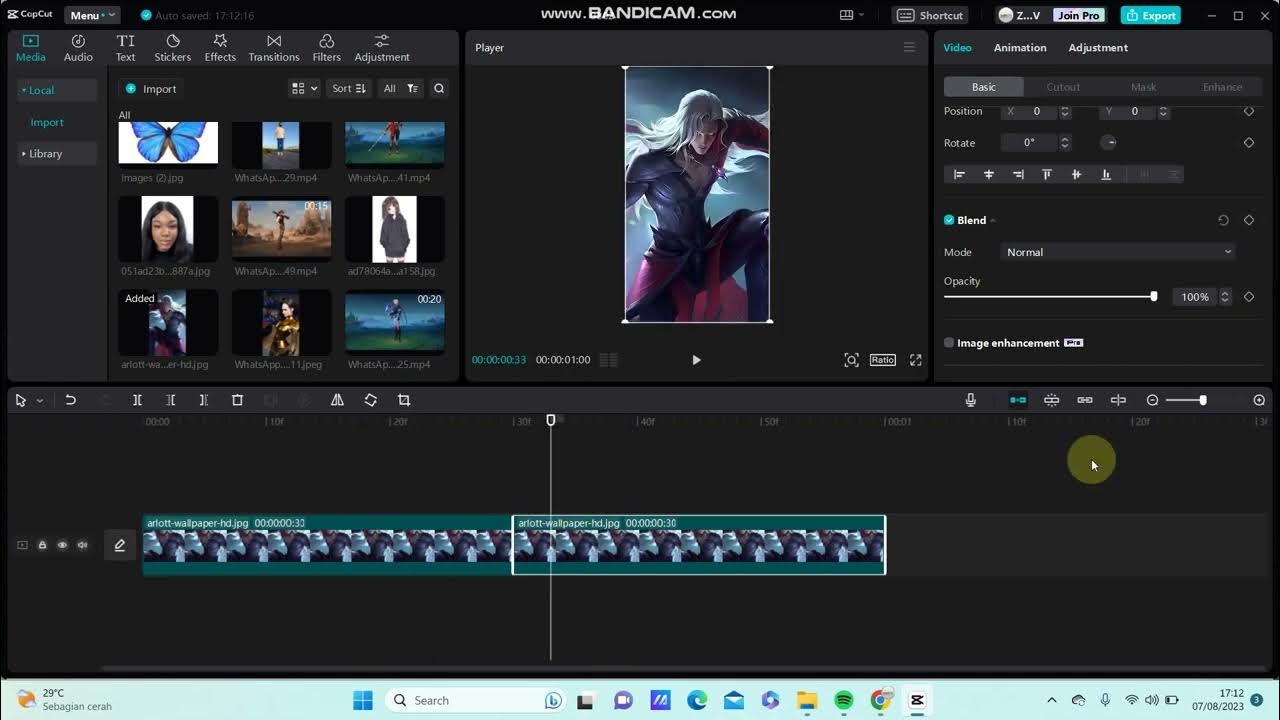Hide the main track with the eye icon
The image size is (1280, 720).
[62, 545]
